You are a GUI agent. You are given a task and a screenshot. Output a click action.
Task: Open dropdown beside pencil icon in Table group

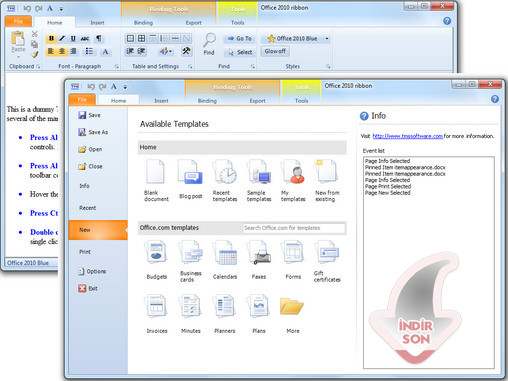(171, 51)
